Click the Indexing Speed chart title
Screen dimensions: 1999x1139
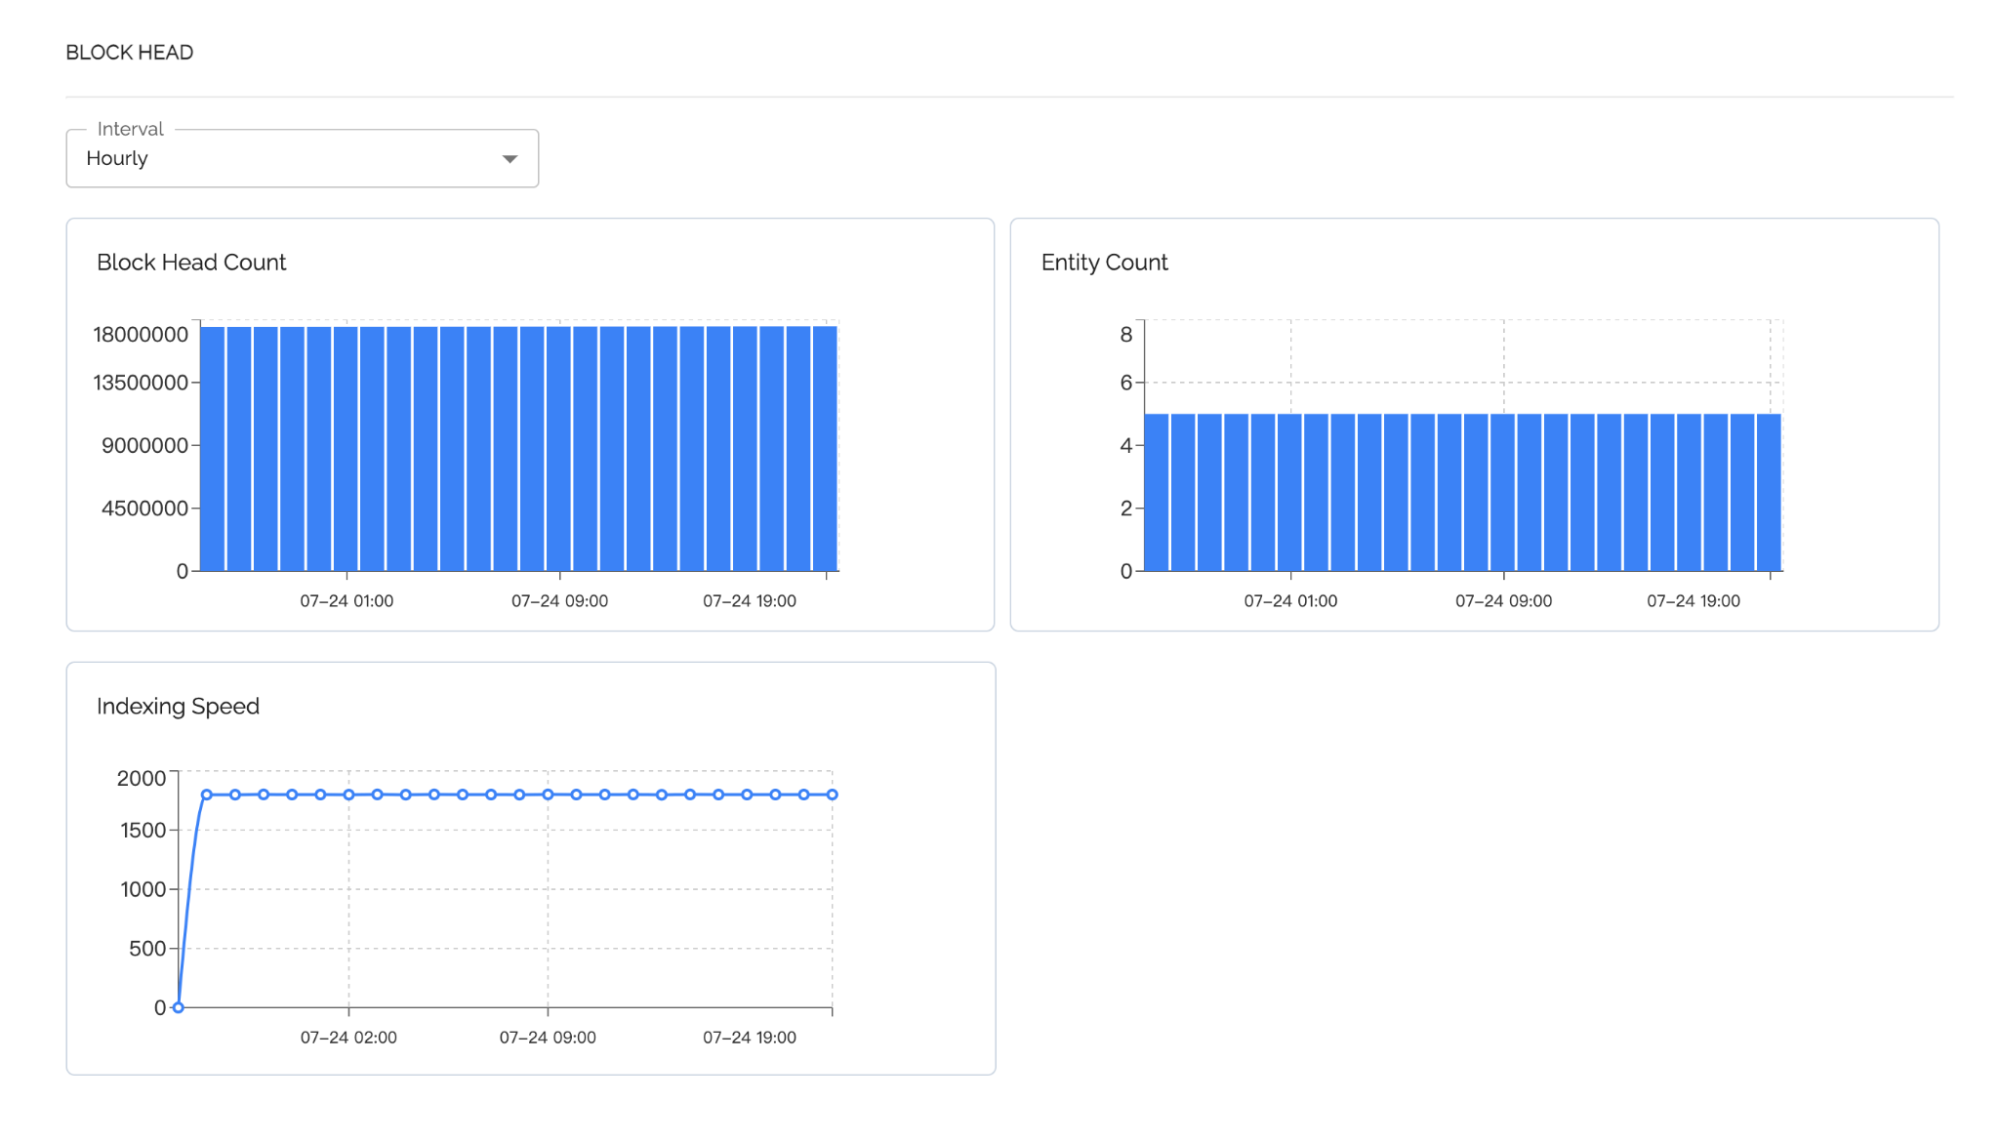coord(178,706)
